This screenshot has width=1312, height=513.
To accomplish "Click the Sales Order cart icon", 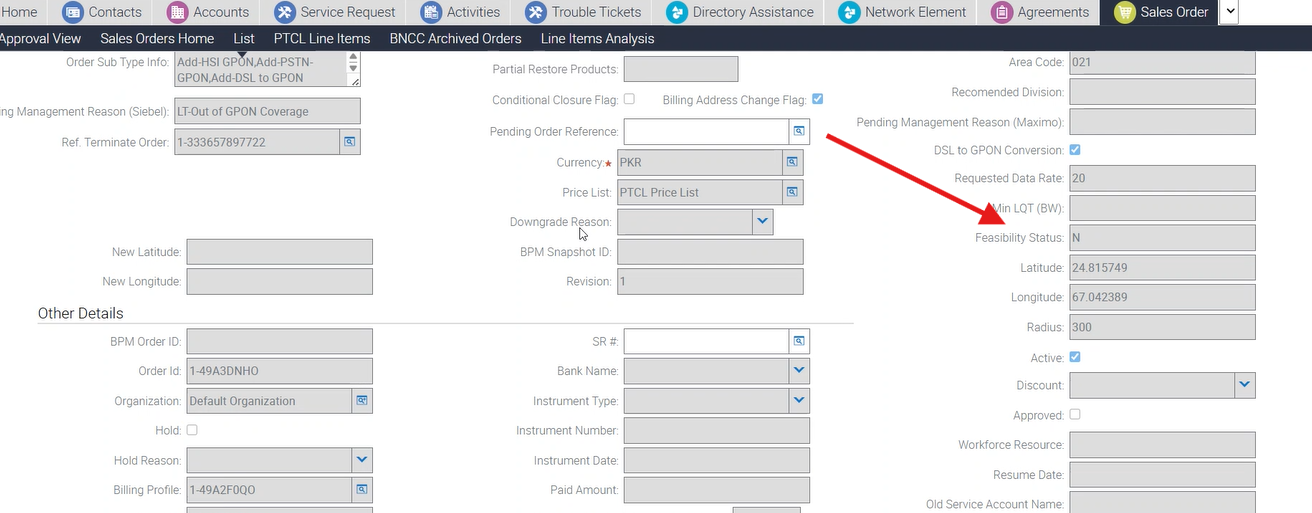I will 1124,12.
